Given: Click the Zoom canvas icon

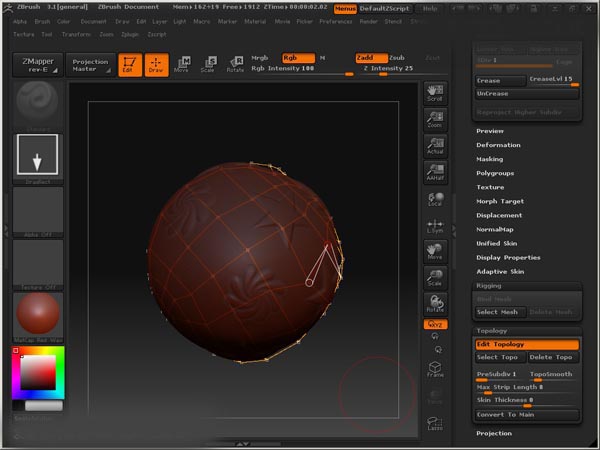Looking at the screenshot, I should [435, 120].
